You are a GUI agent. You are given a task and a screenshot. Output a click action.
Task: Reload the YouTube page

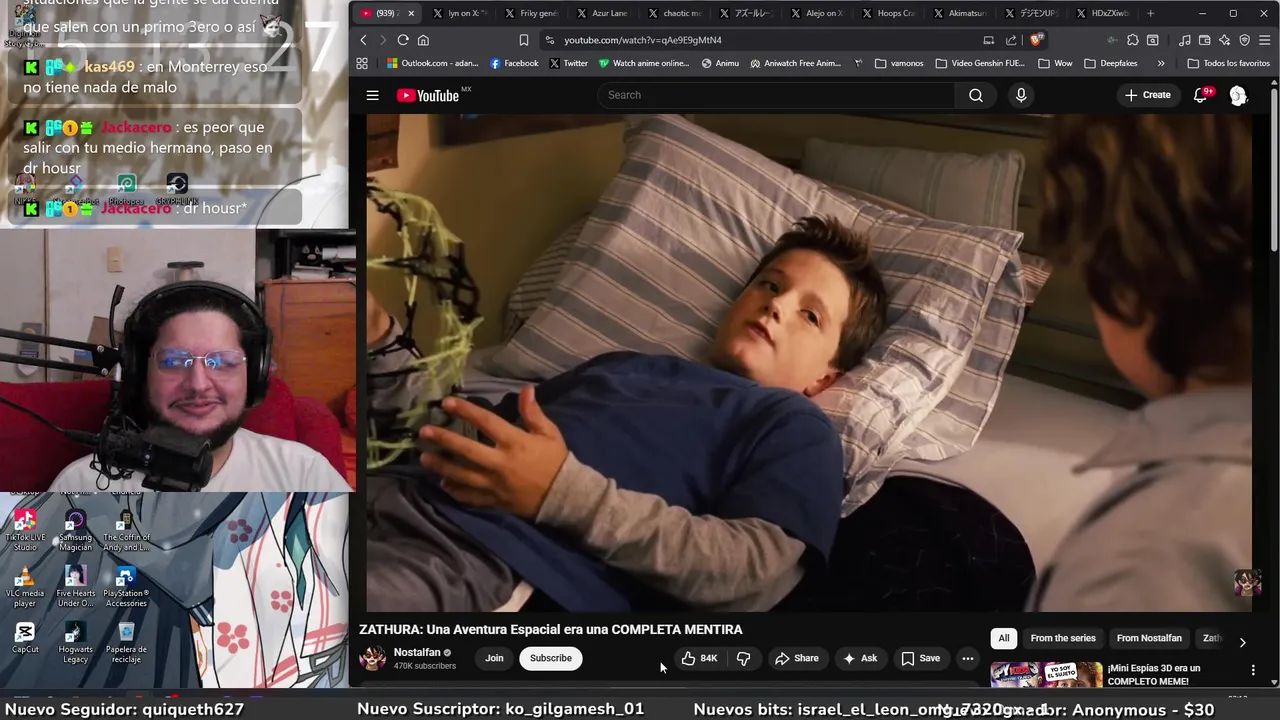pyautogui.click(x=403, y=40)
